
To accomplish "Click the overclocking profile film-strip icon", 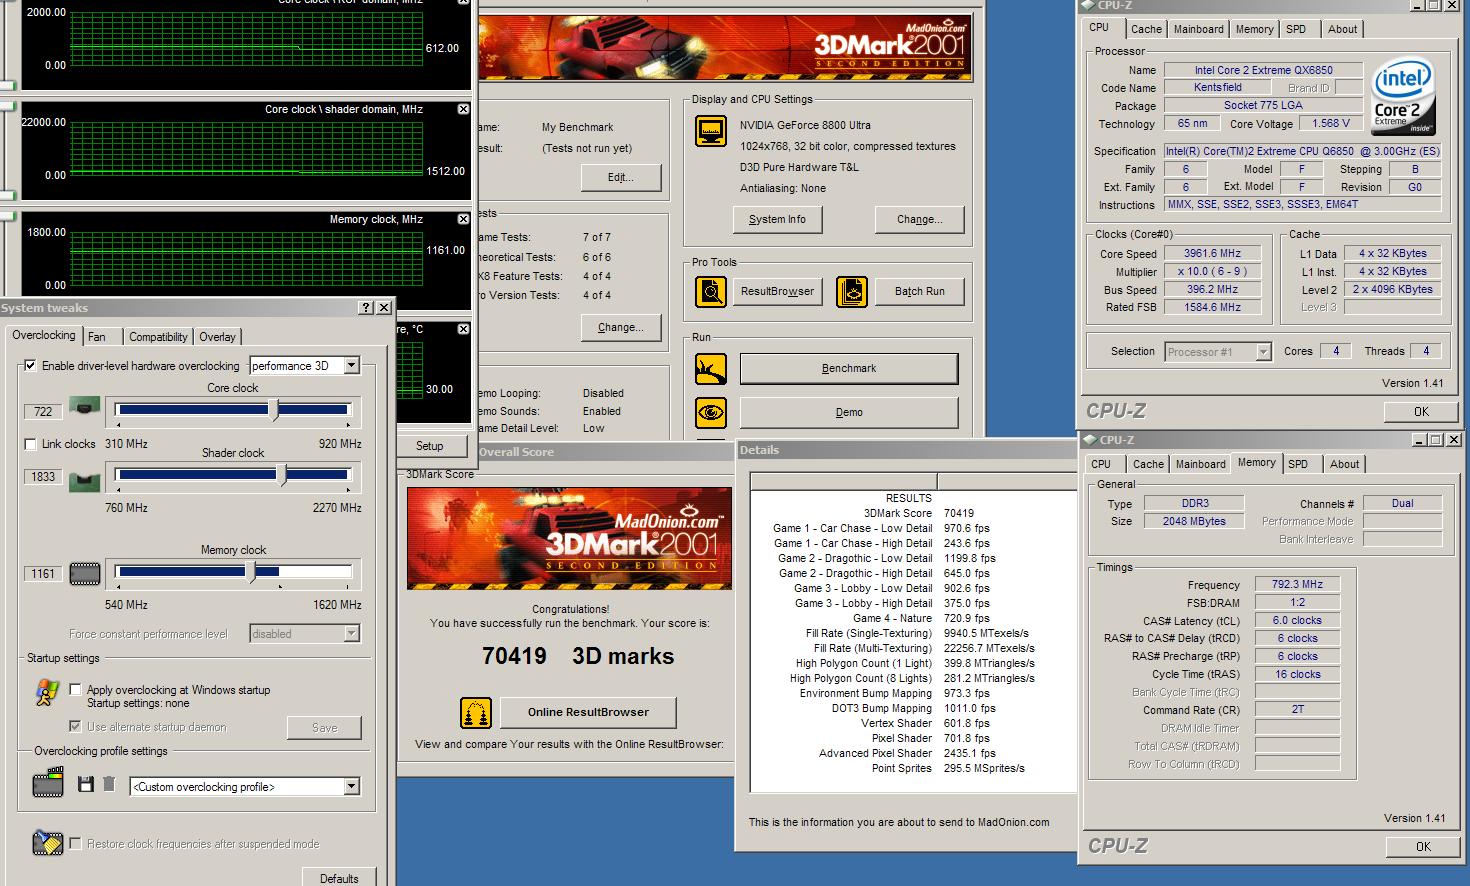I will (48, 783).
